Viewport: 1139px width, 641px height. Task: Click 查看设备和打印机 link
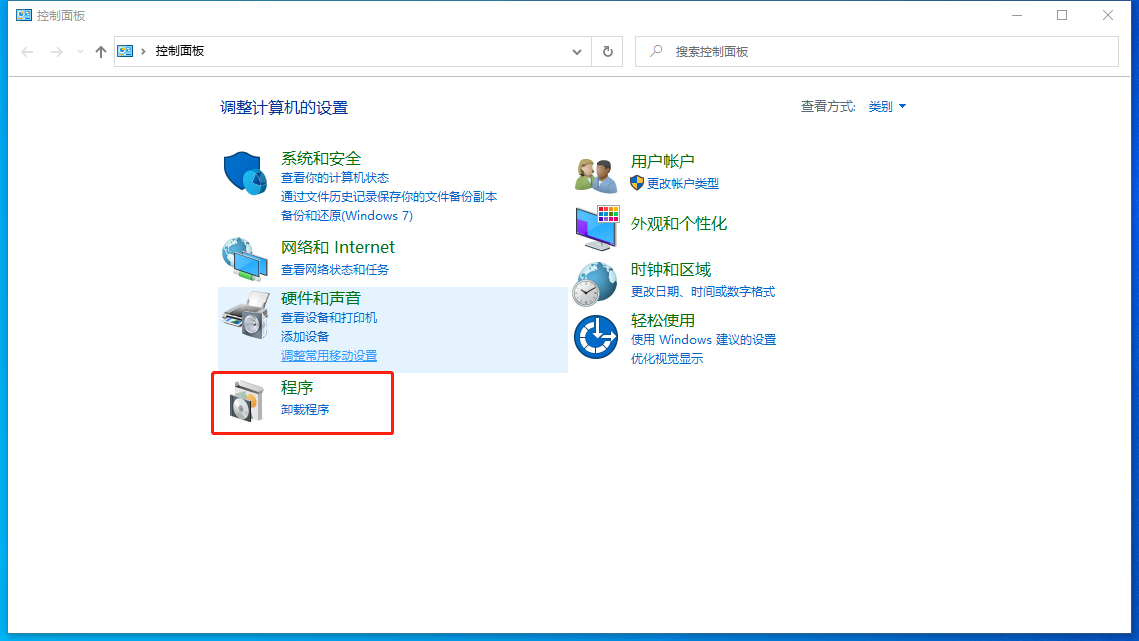tap(329, 318)
